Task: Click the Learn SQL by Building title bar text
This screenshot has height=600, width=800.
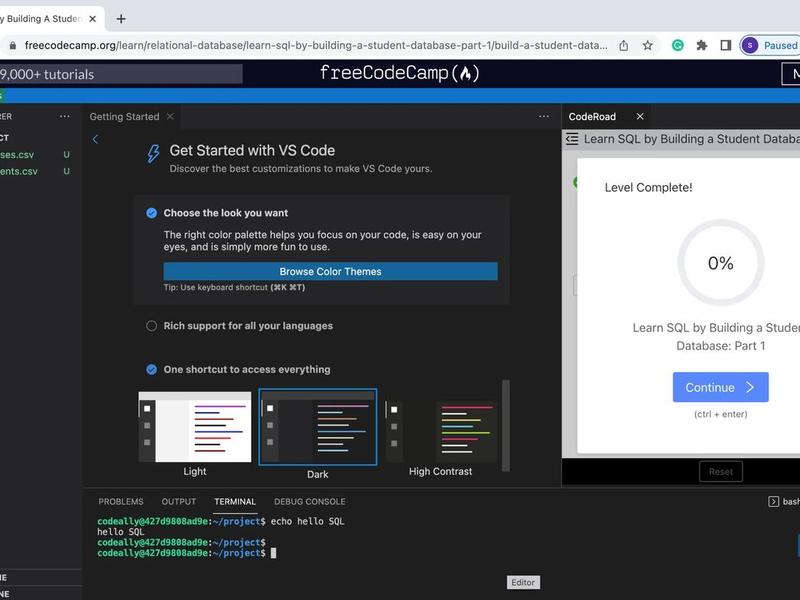Action: (692, 139)
